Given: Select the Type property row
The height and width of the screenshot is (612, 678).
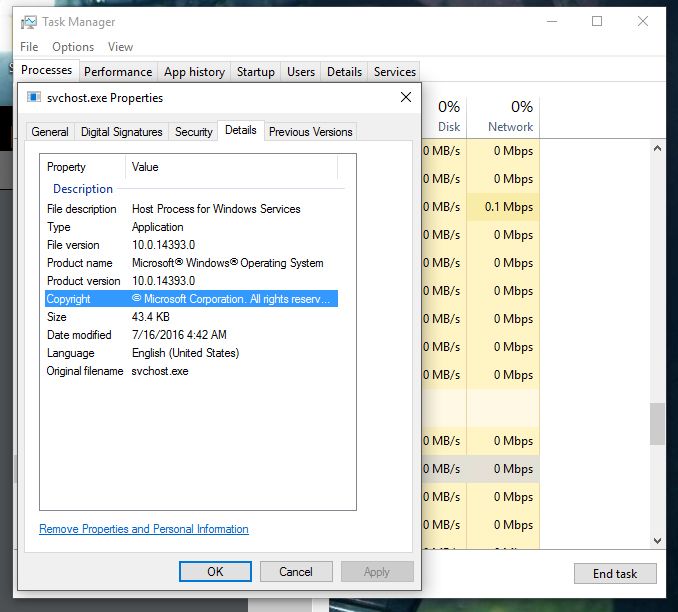Looking at the screenshot, I should 192,227.
